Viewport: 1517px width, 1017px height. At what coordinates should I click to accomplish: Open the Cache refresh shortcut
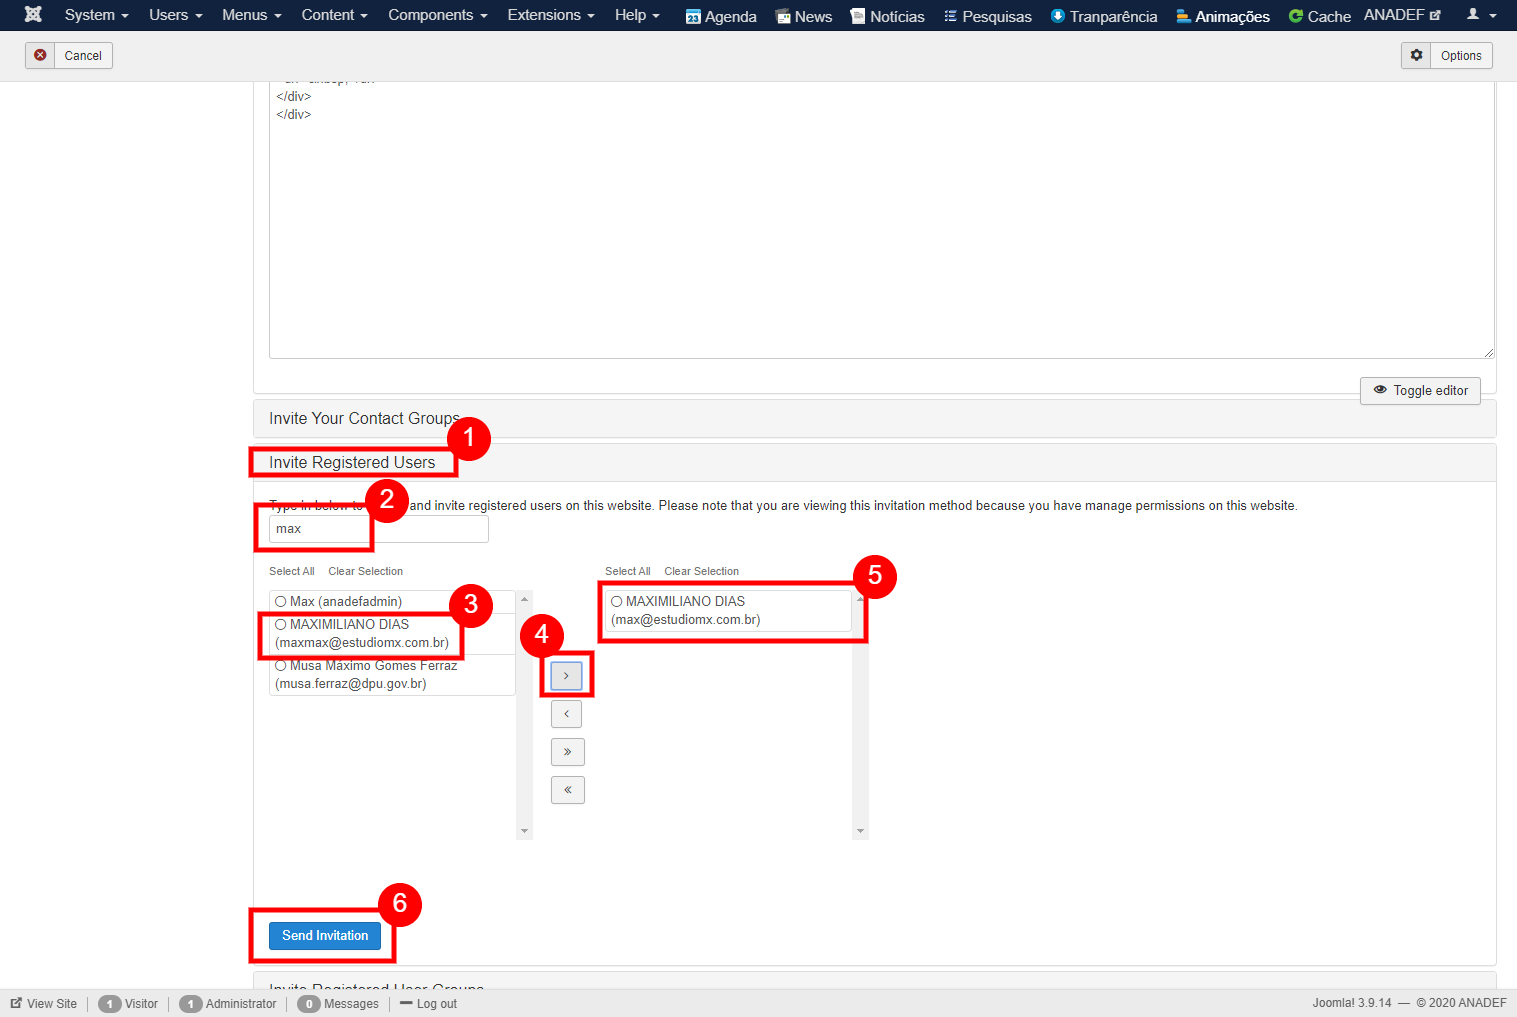1319,16
